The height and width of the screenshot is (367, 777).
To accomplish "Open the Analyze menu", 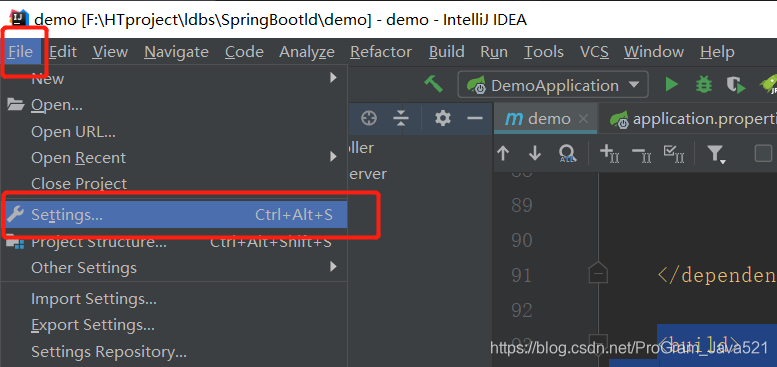I will [x=307, y=52].
